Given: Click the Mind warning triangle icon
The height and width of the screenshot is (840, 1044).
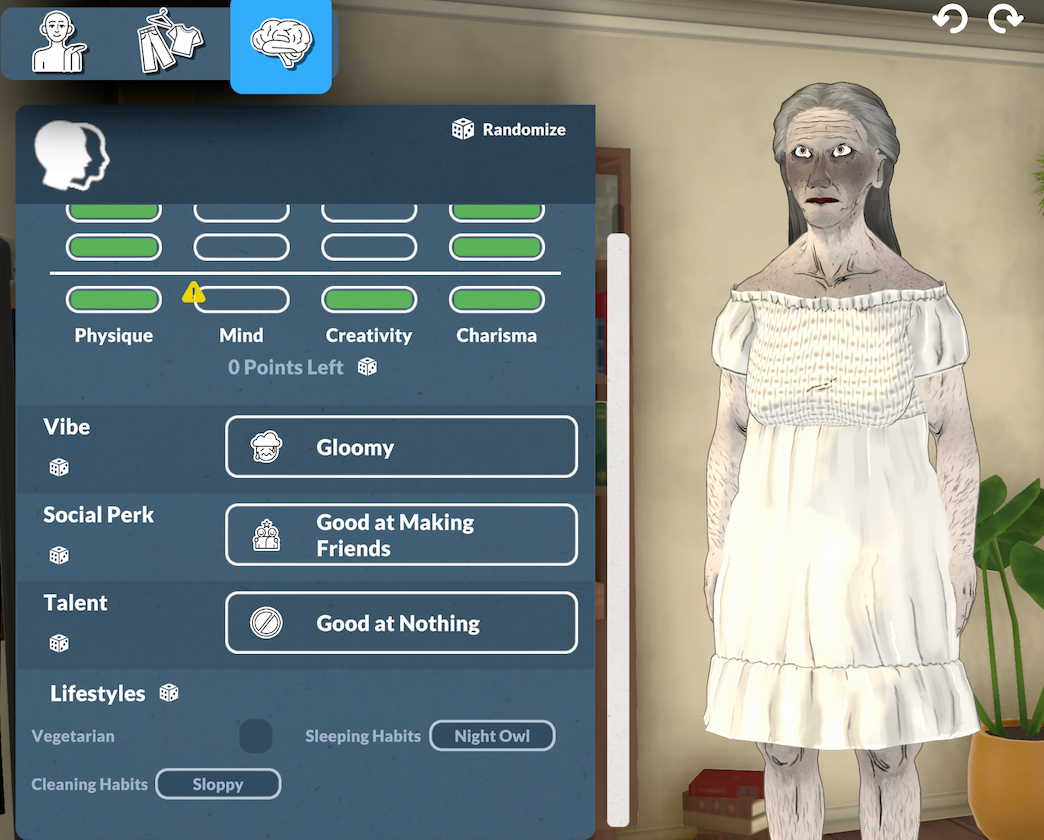Looking at the screenshot, I should pyautogui.click(x=193, y=292).
